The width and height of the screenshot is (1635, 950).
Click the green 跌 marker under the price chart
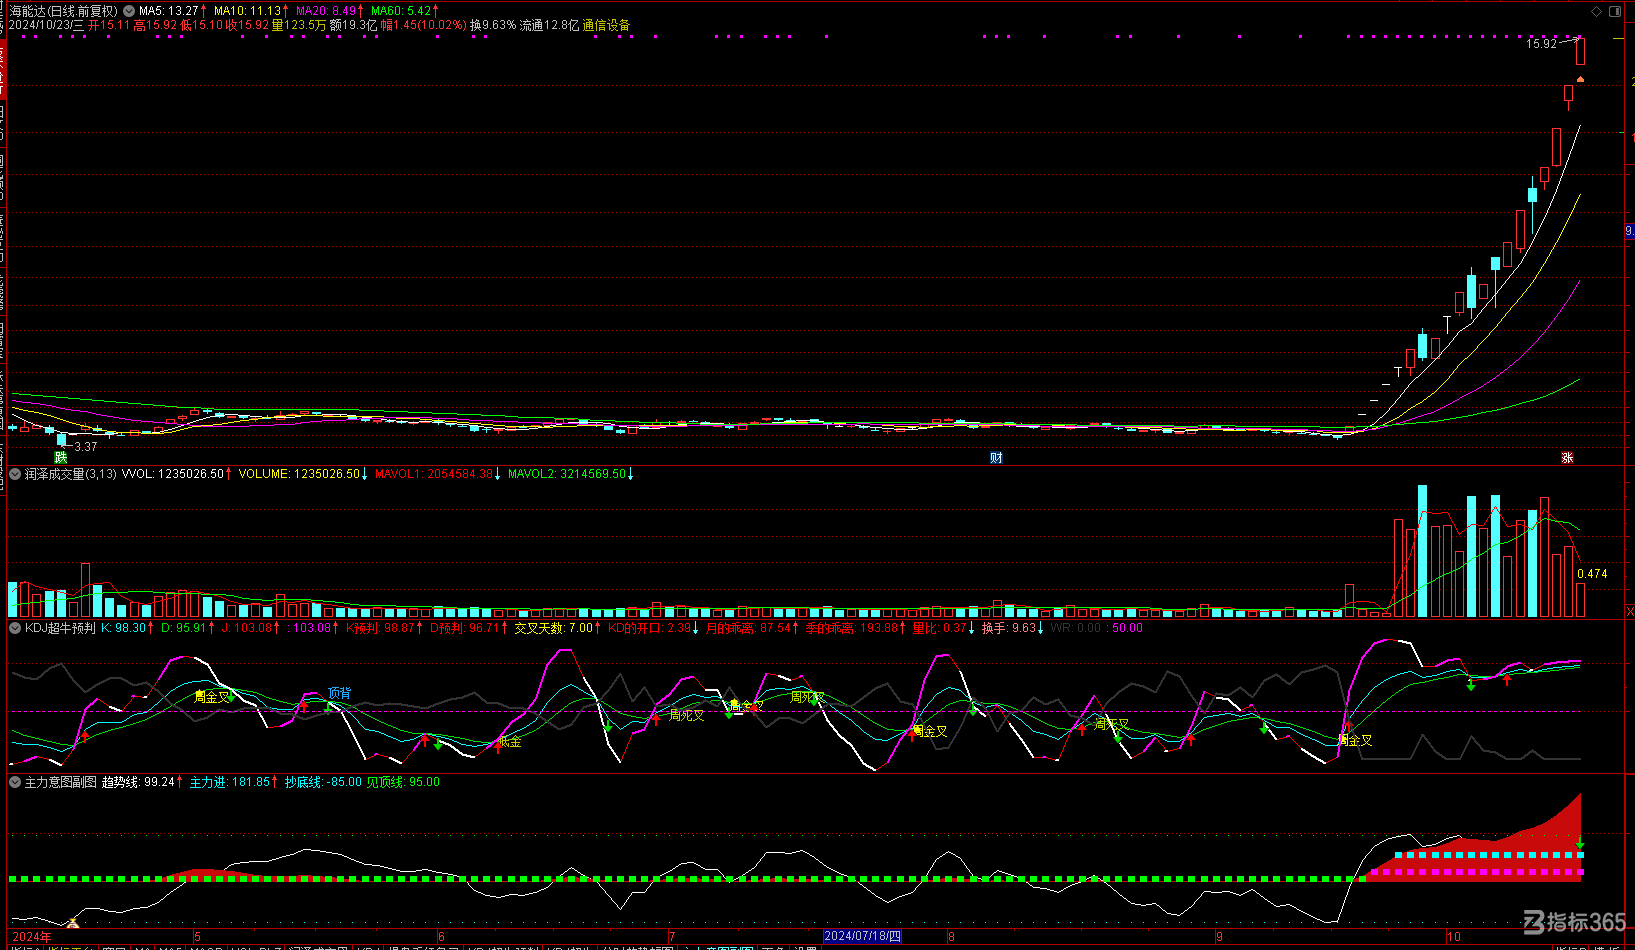point(61,457)
